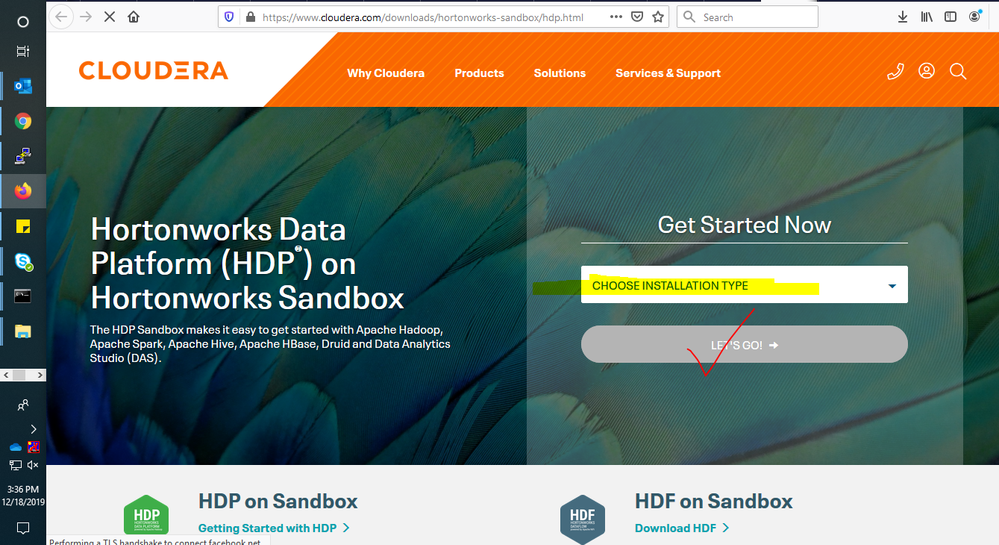This screenshot has height=545, width=999.
Task: Click into the browser URL address bar
Action: (x=422, y=17)
